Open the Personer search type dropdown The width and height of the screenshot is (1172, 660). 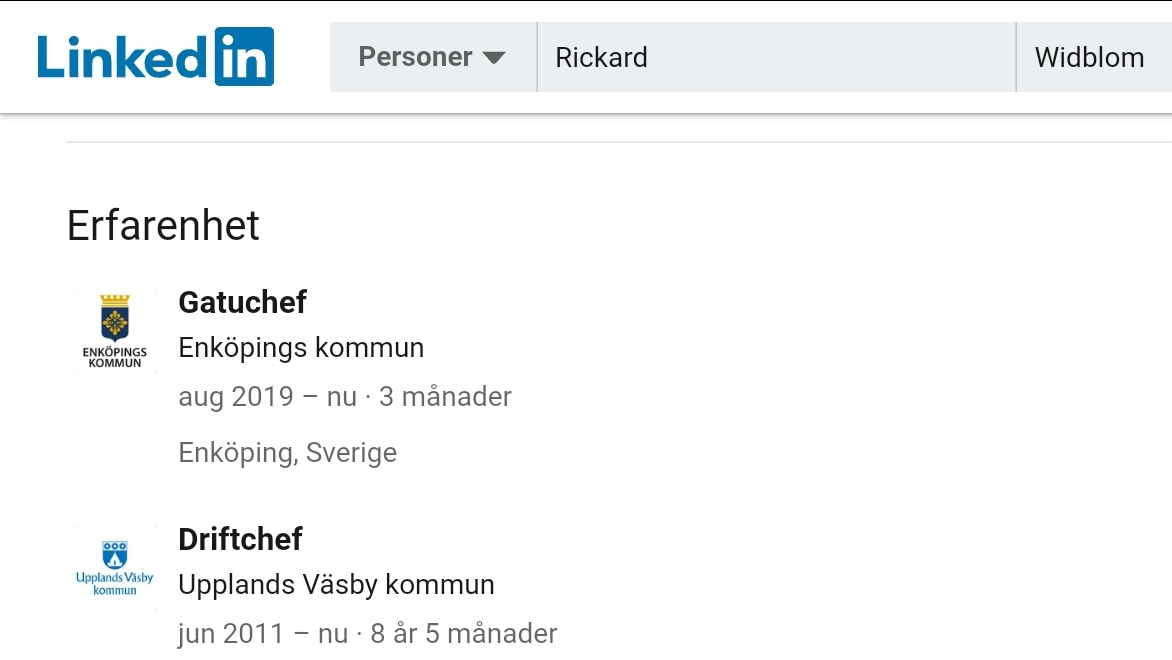click(432, 57)
